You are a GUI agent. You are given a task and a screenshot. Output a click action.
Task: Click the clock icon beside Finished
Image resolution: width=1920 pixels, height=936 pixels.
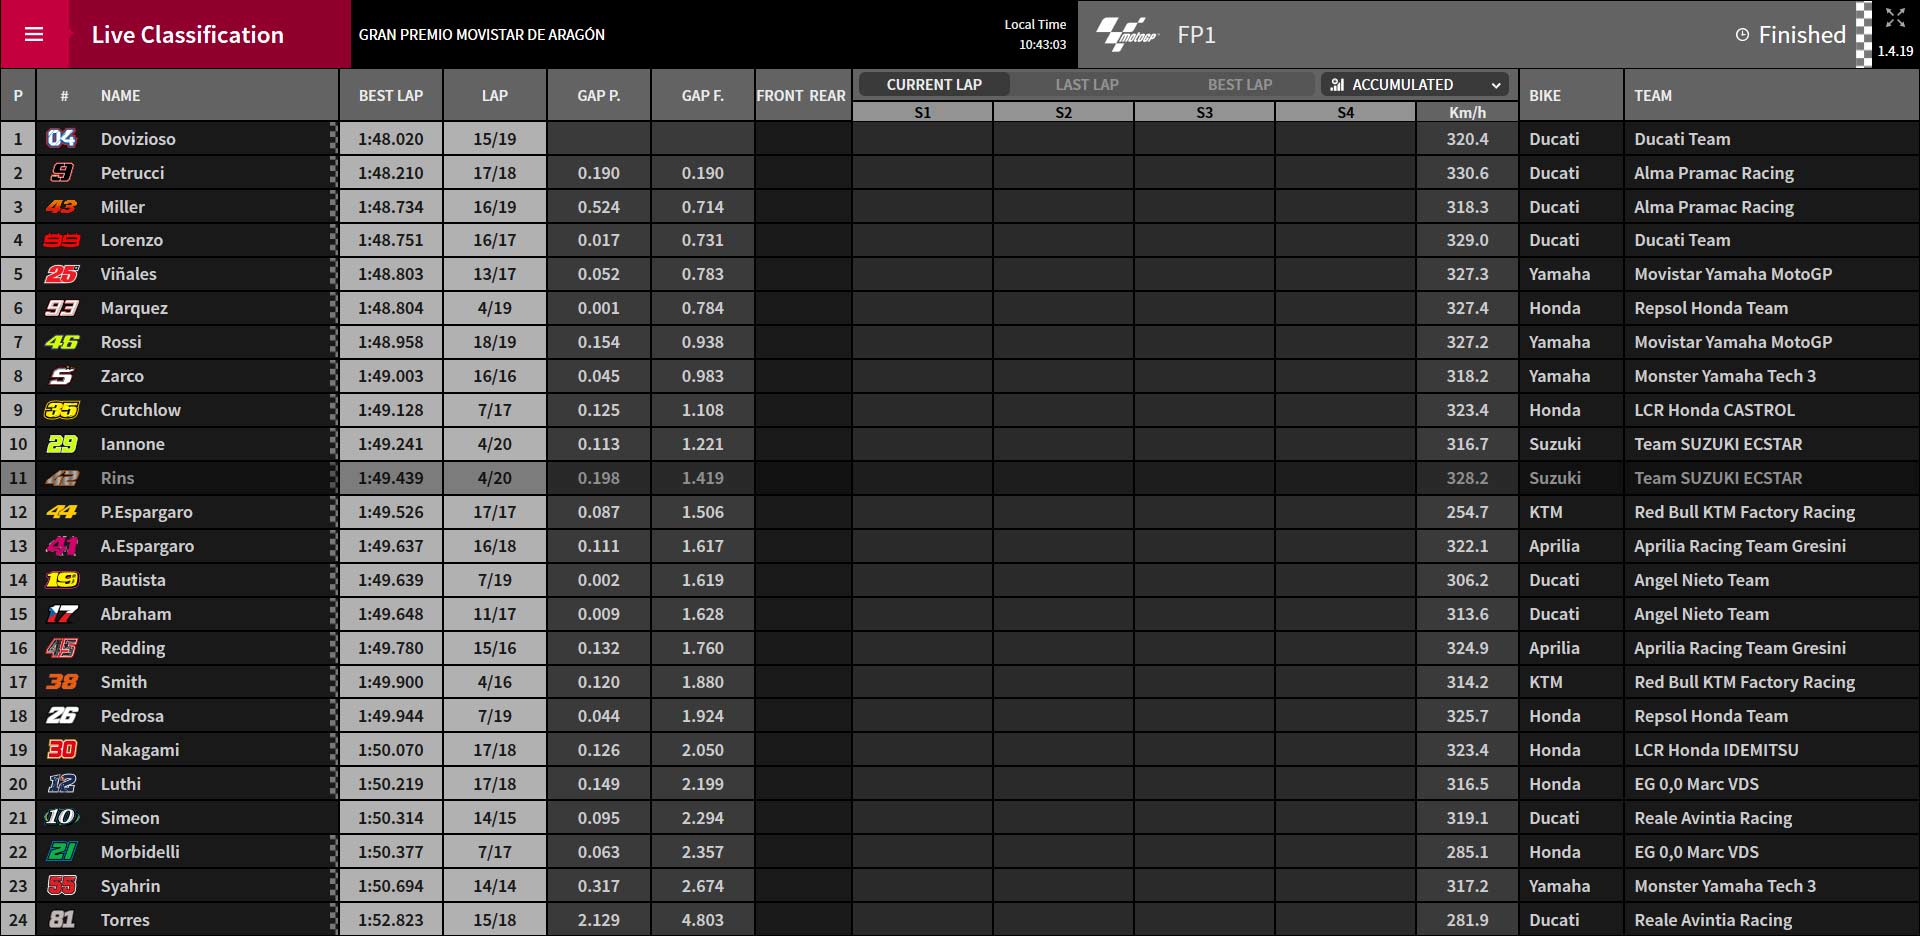coord(1742,35)
